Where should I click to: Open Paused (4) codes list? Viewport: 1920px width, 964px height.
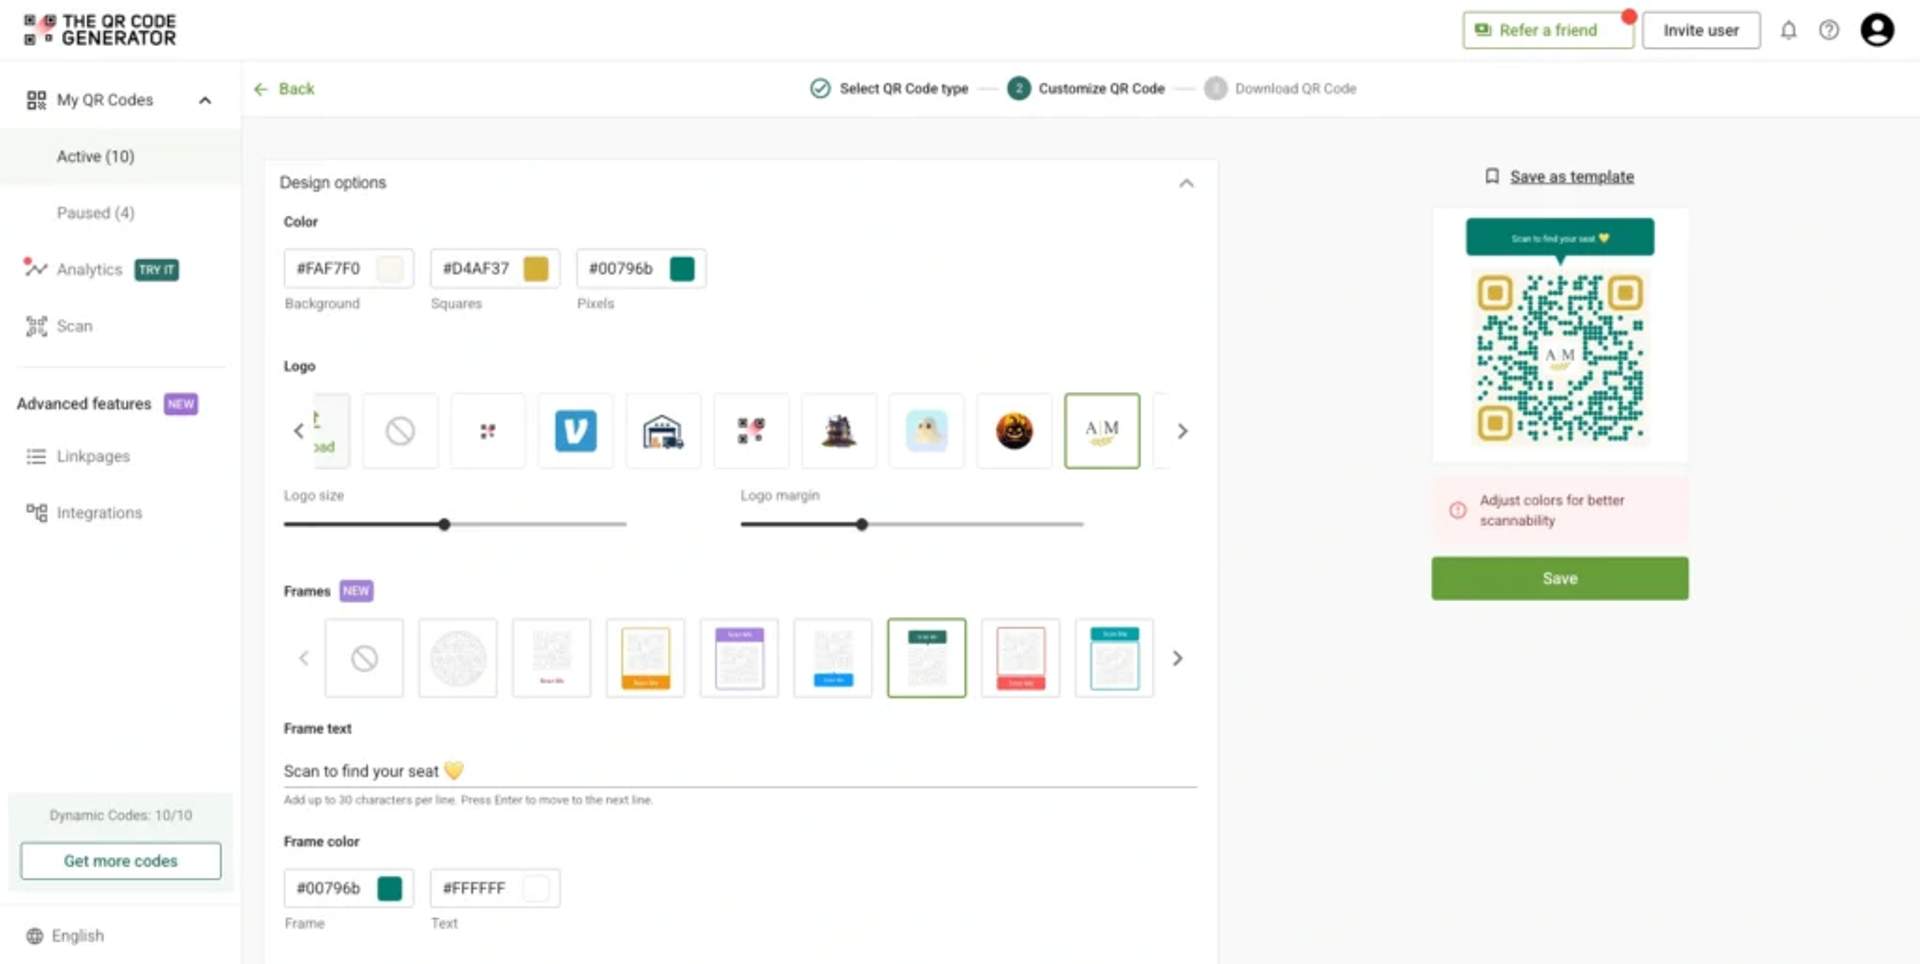tap(95, 213)
